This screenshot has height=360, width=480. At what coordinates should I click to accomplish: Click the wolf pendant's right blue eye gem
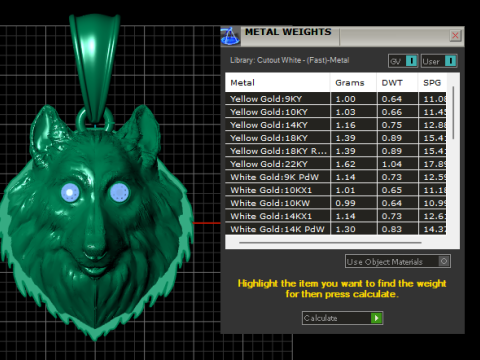(119, 192)
